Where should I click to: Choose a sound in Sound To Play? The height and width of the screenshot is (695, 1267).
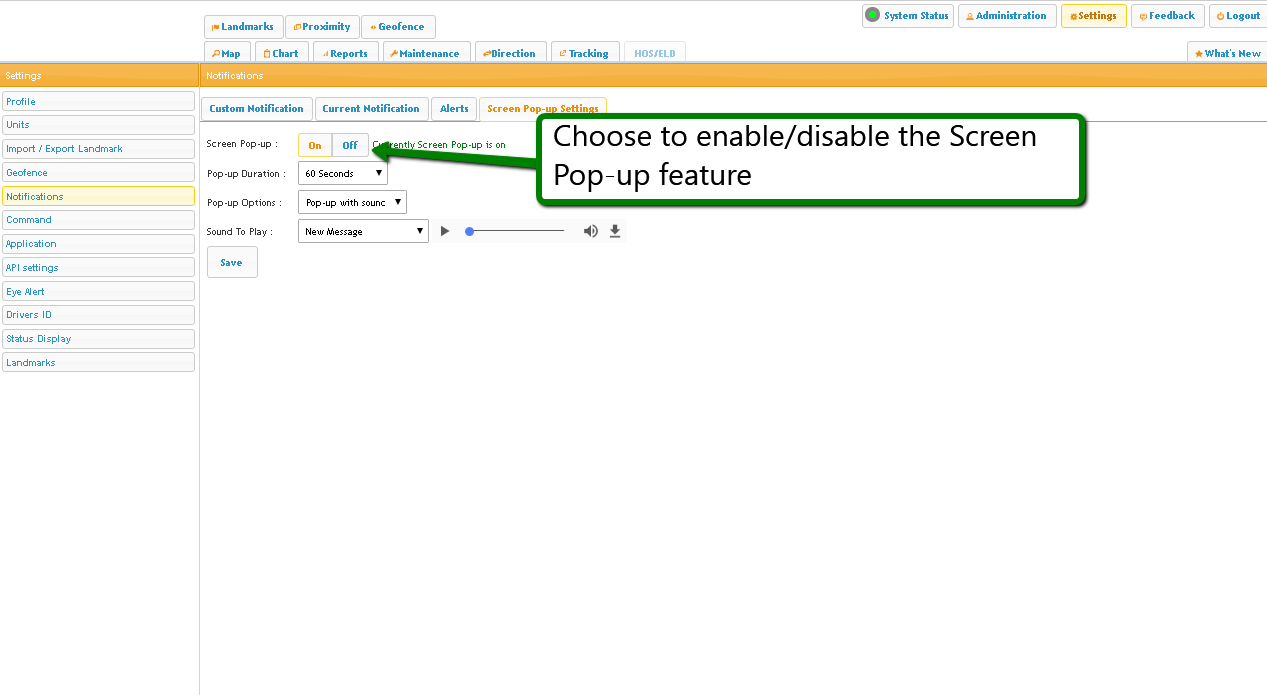click(363, 231)
